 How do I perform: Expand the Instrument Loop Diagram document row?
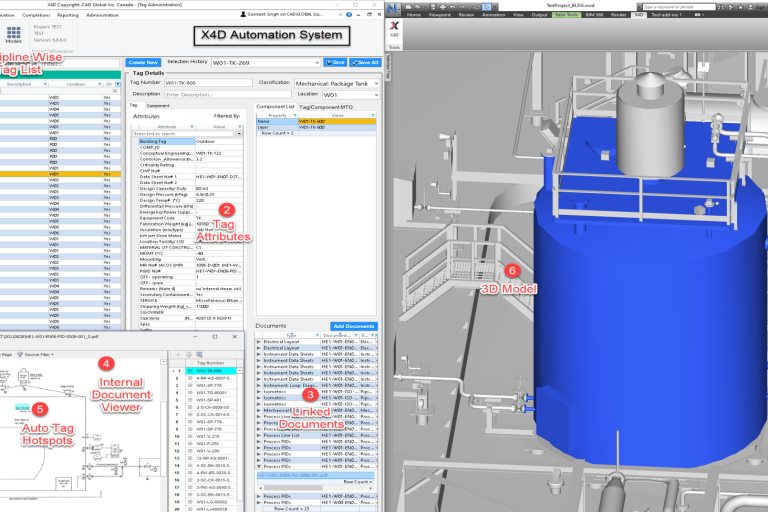[259, 385]
